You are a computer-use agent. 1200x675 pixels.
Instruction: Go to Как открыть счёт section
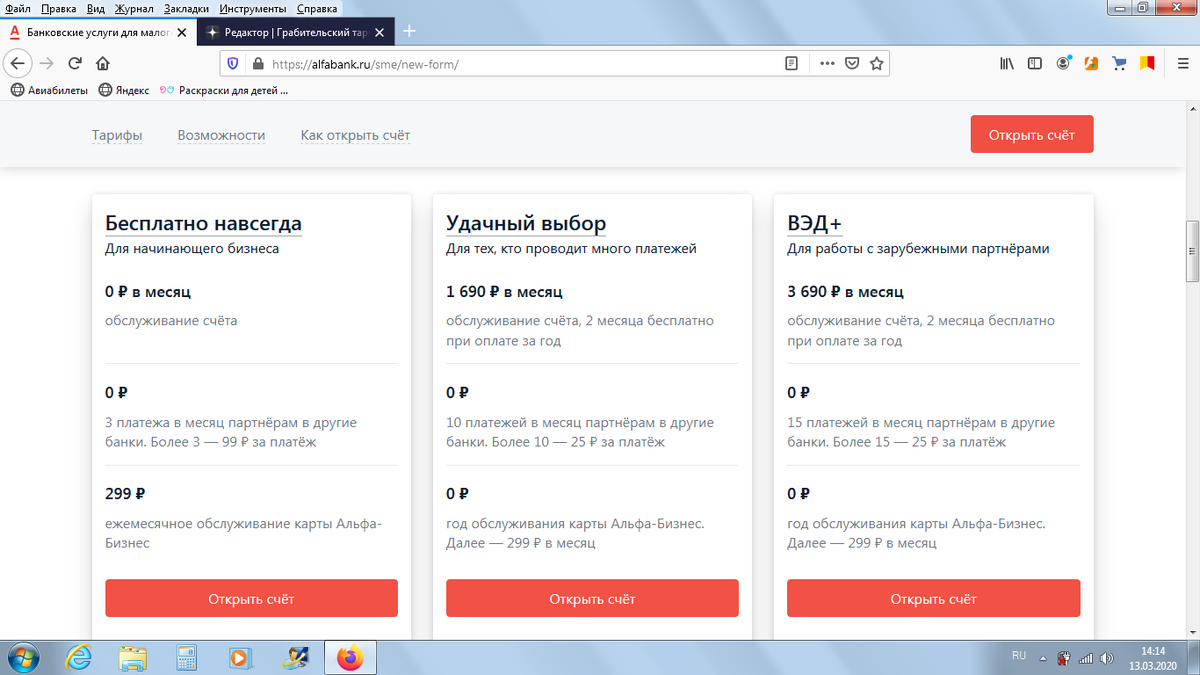click(x=355, y=135)
